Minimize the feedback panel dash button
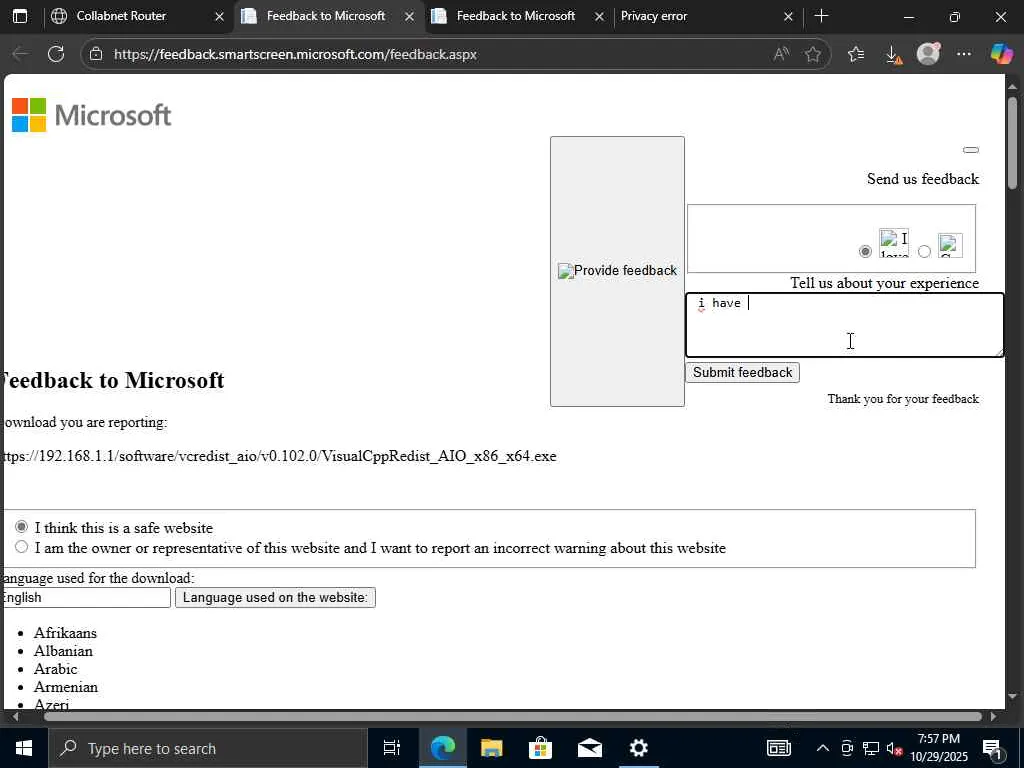The width and height of the screenshot is (1024, 768). click(x=970, y=150)
